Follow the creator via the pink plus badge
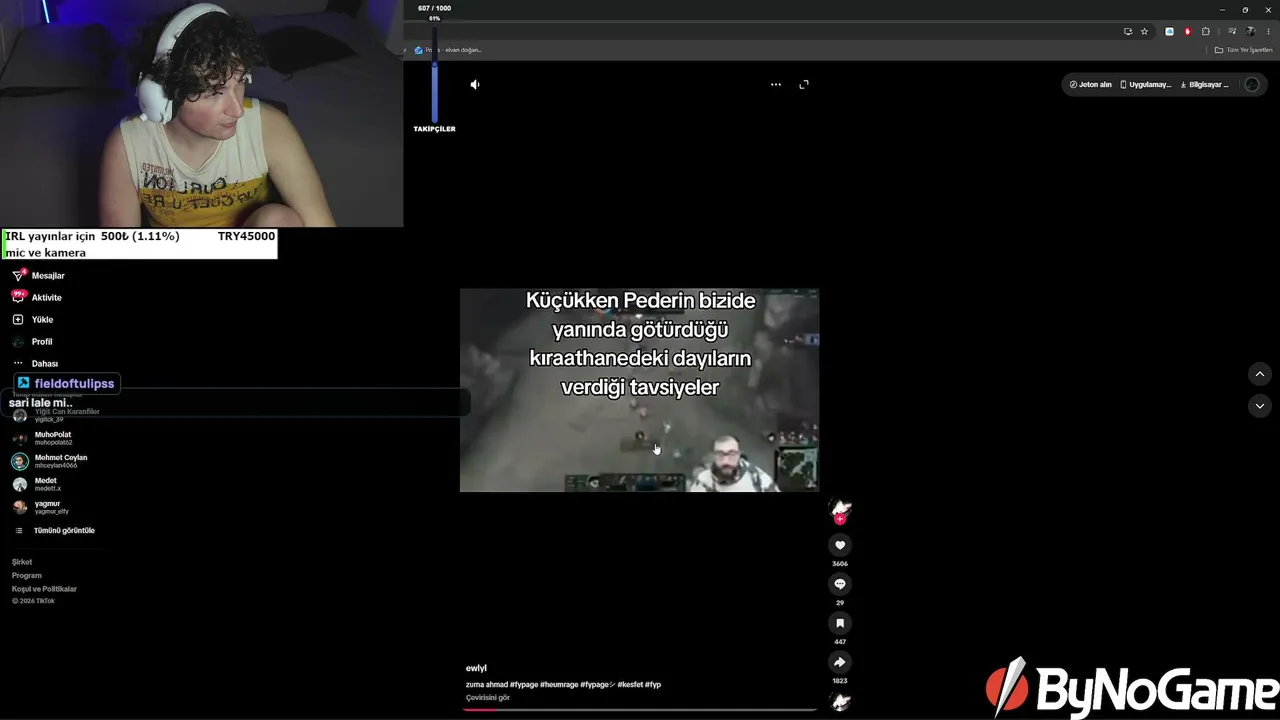Image resolution: width=1280 pixels, height=720 pixels. click(x=840, y=519)
